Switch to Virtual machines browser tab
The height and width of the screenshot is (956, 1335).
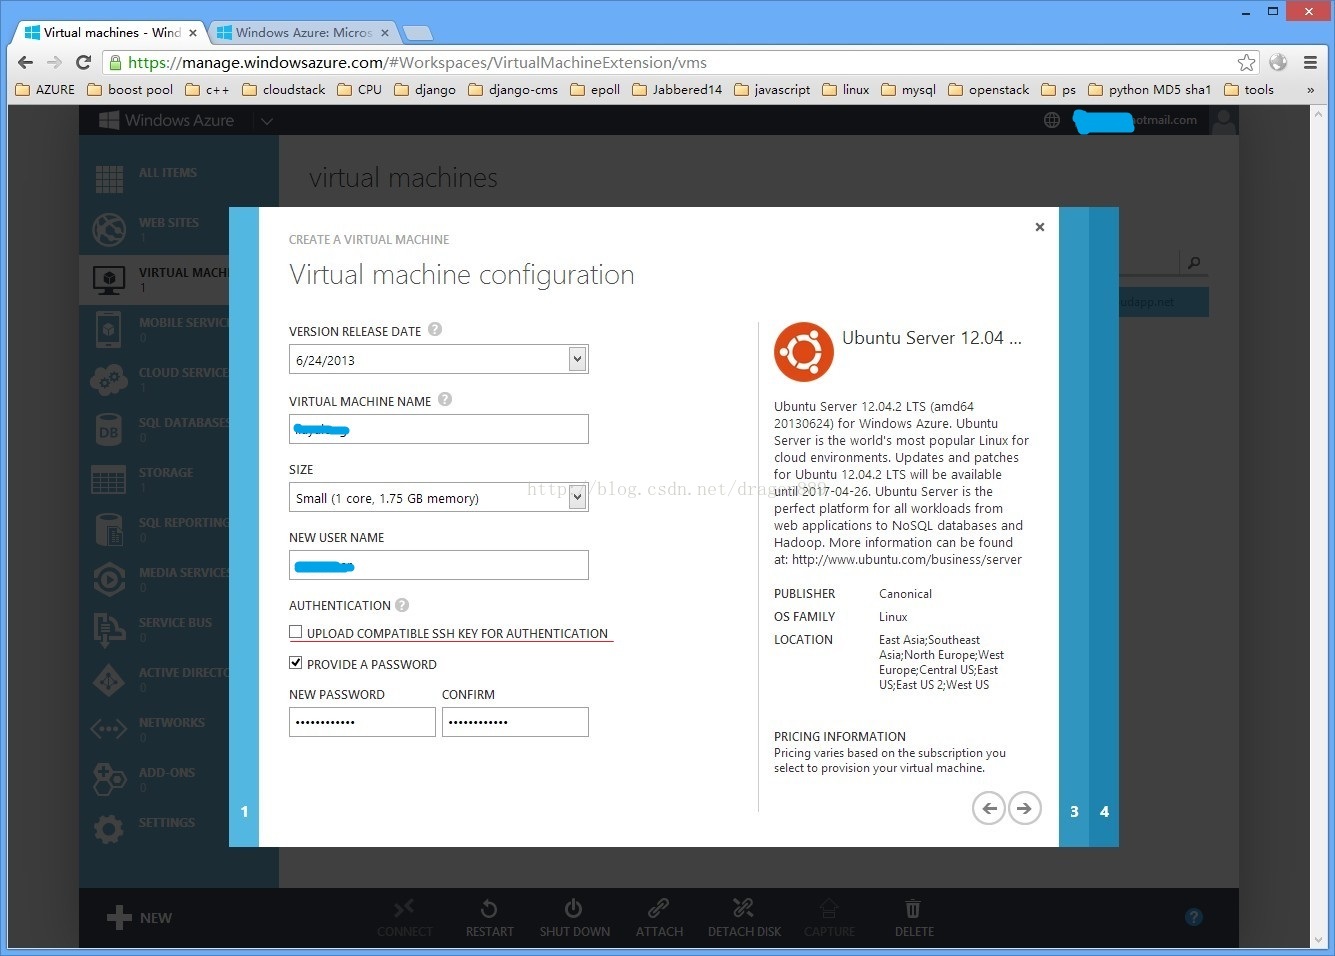[110, 32]
